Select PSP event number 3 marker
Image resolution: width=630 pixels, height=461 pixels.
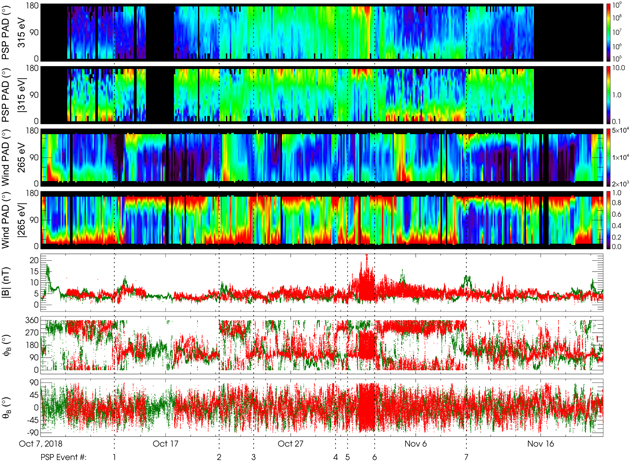click(253, 457)
